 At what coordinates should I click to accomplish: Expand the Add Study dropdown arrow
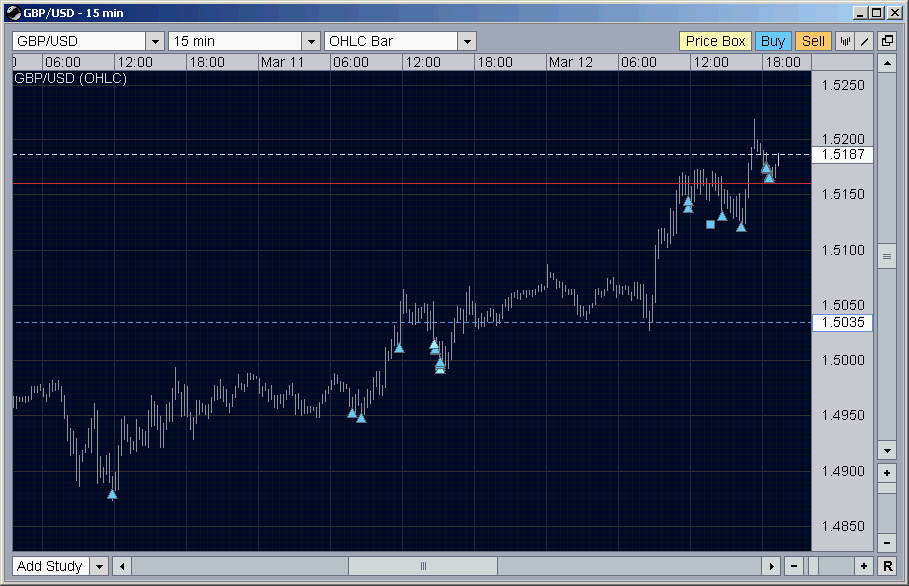99,566
